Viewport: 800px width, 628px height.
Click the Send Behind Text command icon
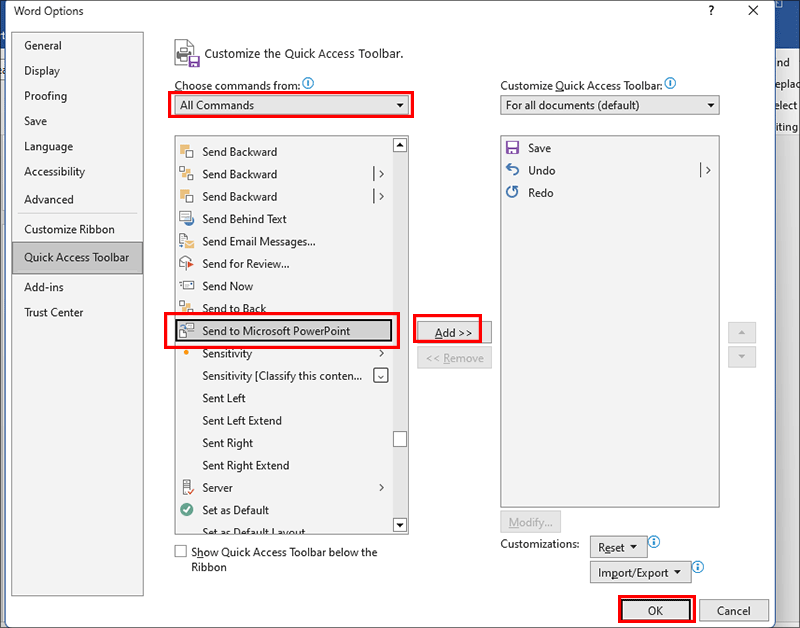[x=189, y=218]
